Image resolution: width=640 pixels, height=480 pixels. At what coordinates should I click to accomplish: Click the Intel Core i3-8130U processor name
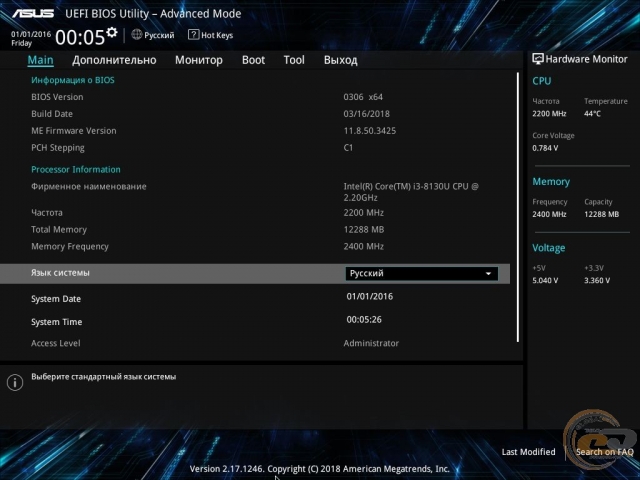click(411, 192)
